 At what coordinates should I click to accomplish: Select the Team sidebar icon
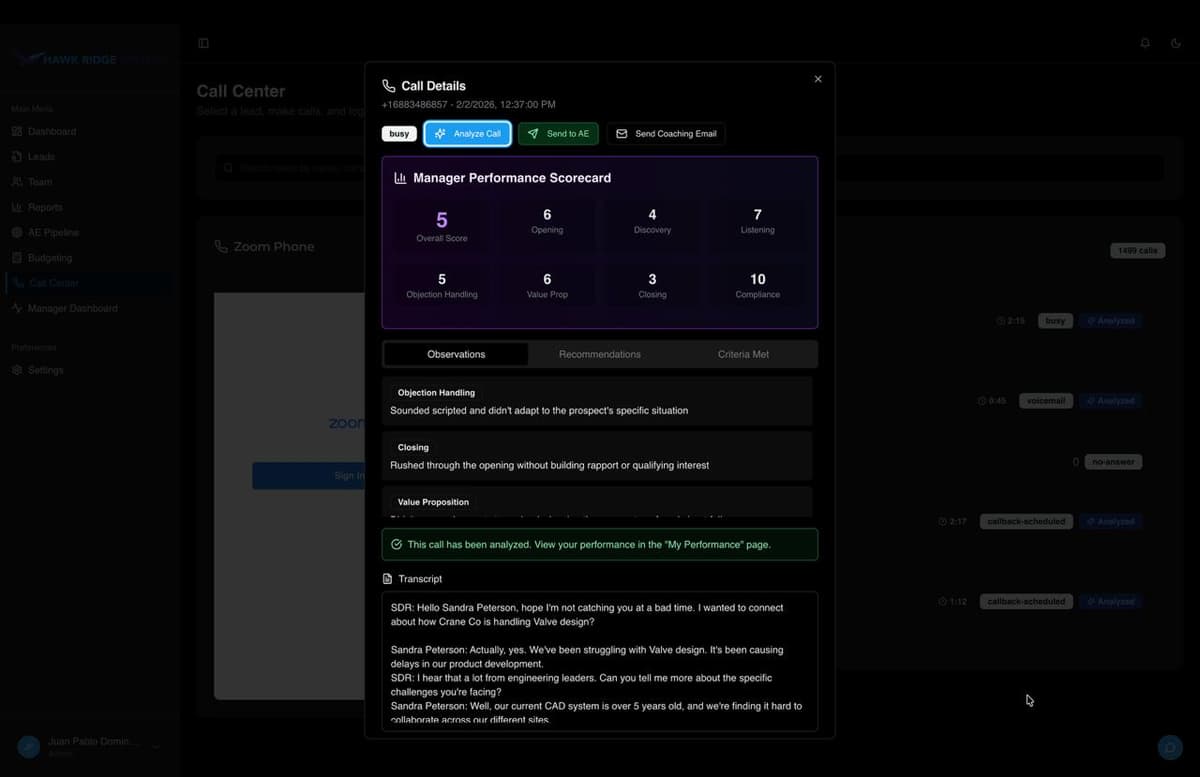click(x=17, y=181)
